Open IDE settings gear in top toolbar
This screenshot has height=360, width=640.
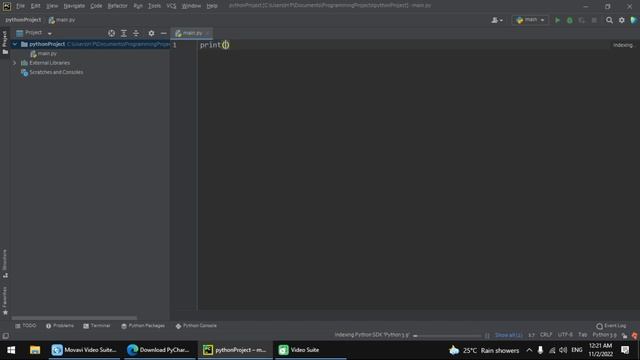tap(622, 20)
